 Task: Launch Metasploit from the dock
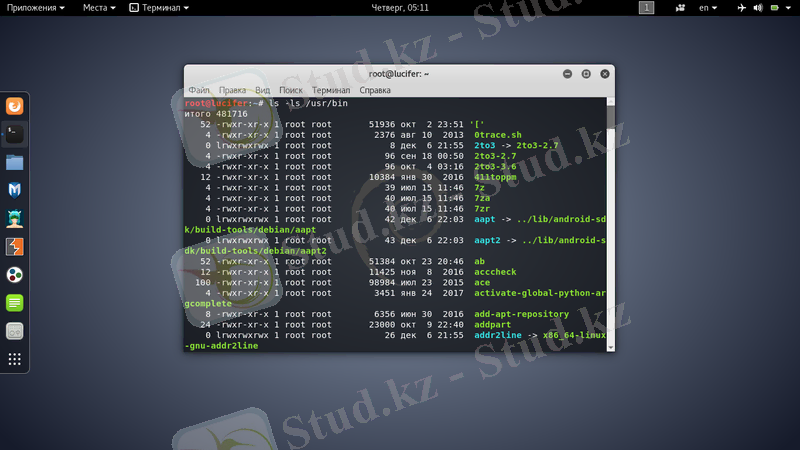click(15, 190)
